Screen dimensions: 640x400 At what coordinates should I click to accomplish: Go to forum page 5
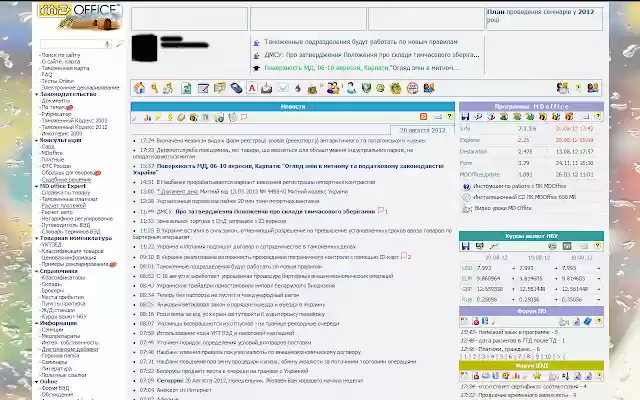tap(501, 357)
